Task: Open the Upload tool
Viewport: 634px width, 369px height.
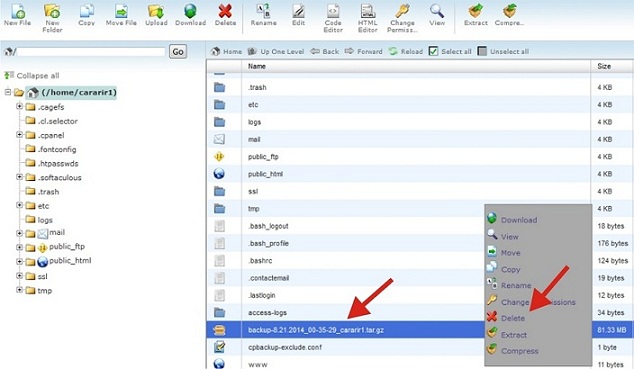Action: (156, 15)
